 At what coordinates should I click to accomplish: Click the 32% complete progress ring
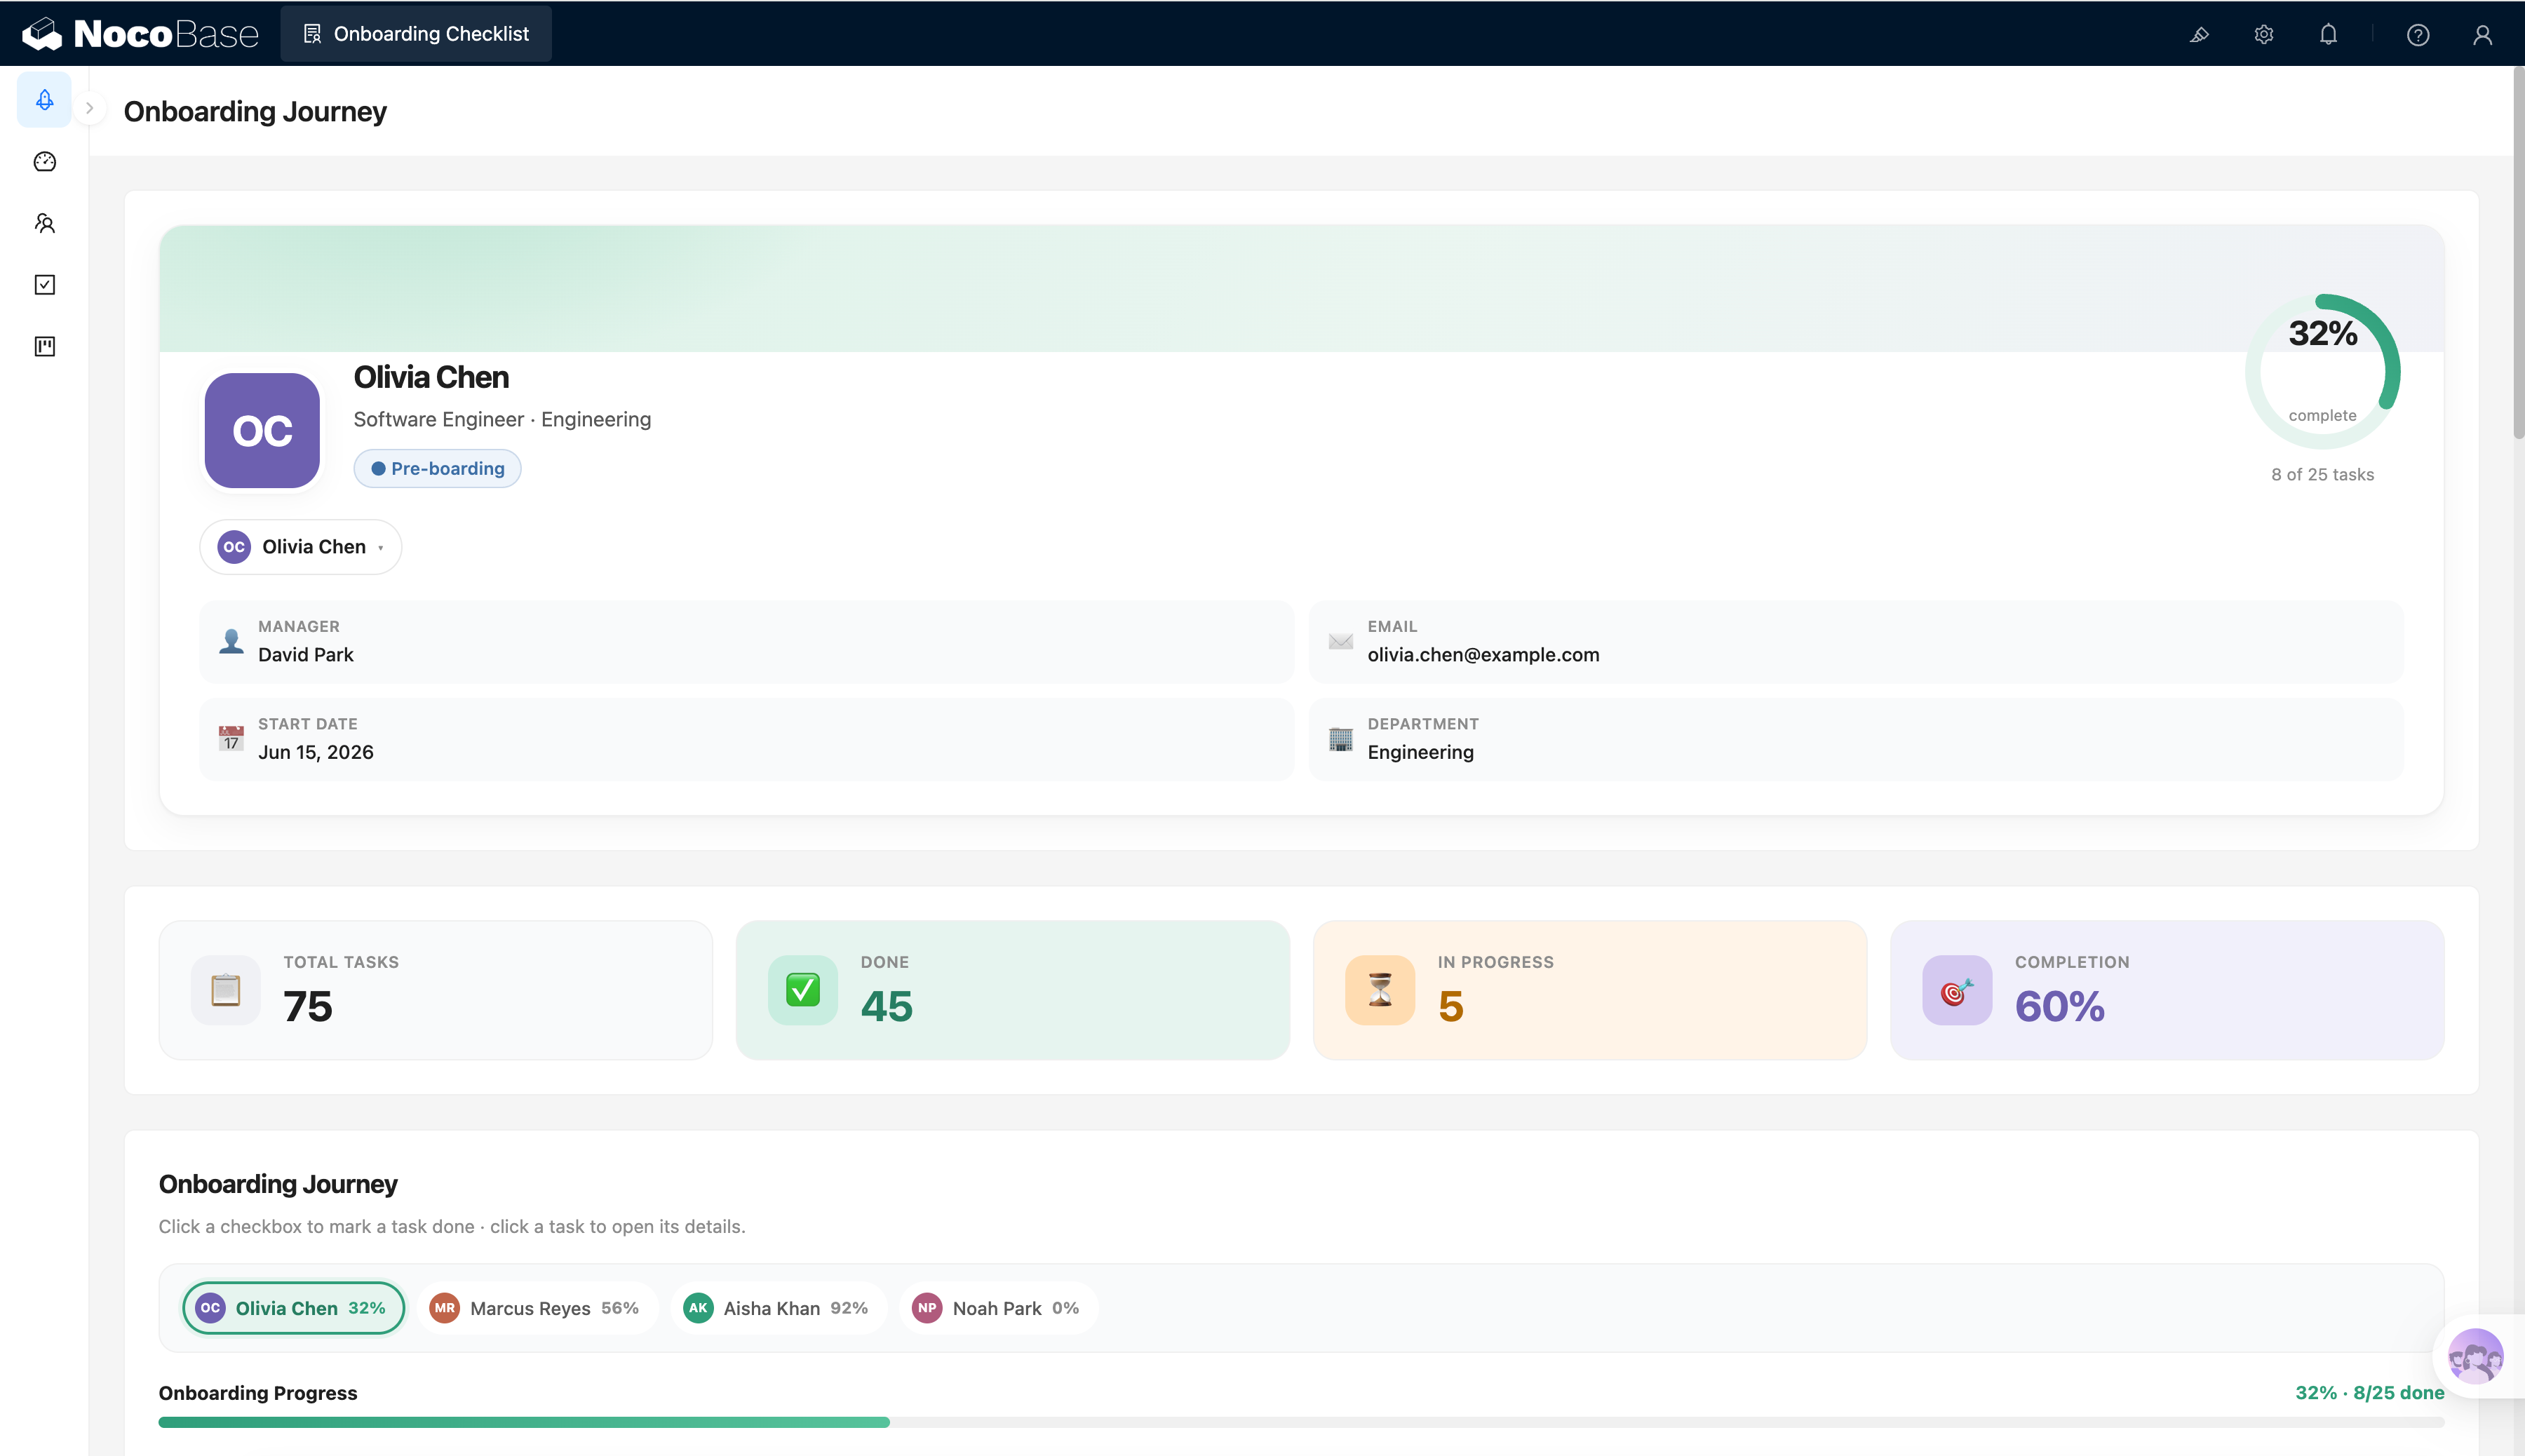click(x=2322, y=371)
